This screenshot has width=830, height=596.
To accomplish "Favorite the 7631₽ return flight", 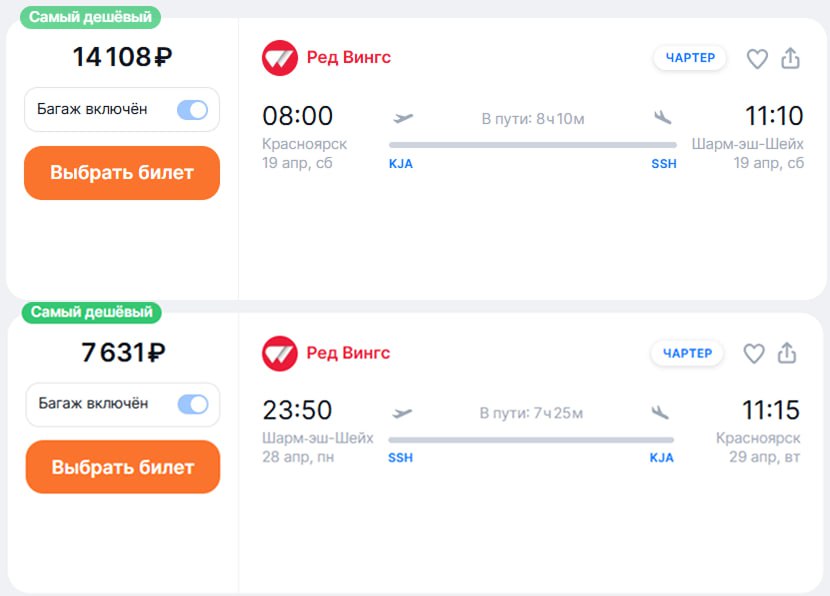I will point(754,353).
